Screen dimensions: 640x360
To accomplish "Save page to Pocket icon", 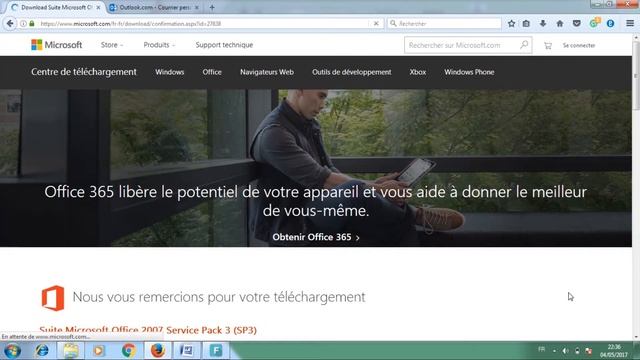I will [576, 24].
